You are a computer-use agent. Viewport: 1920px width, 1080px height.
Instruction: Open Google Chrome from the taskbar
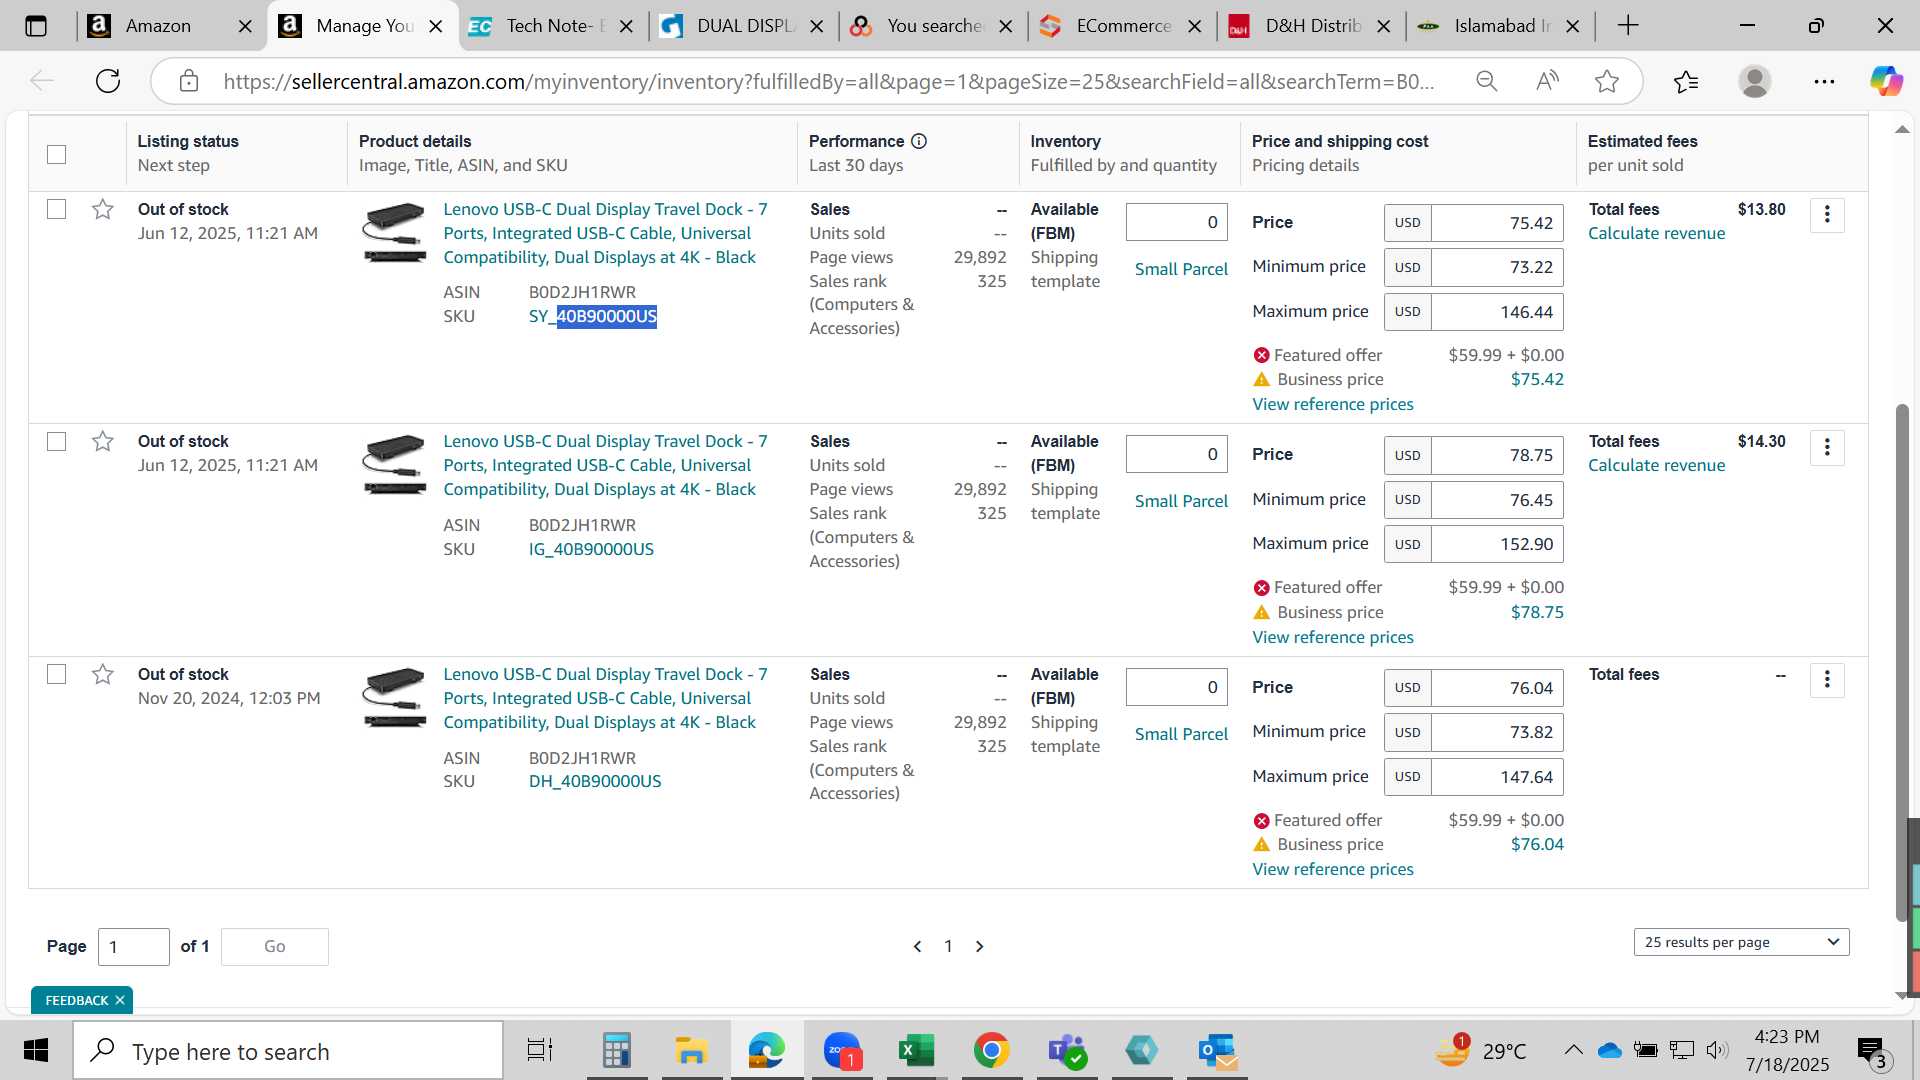click(991, 1051)
